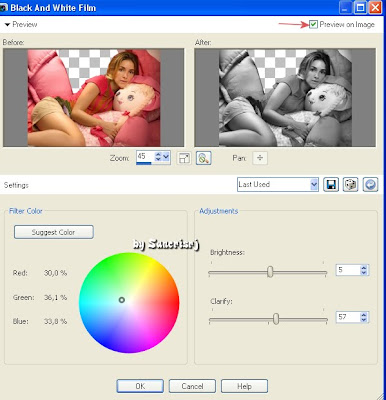
Task: Open the Zoom dropdown arrow
Action: click(x=166, y=157)
